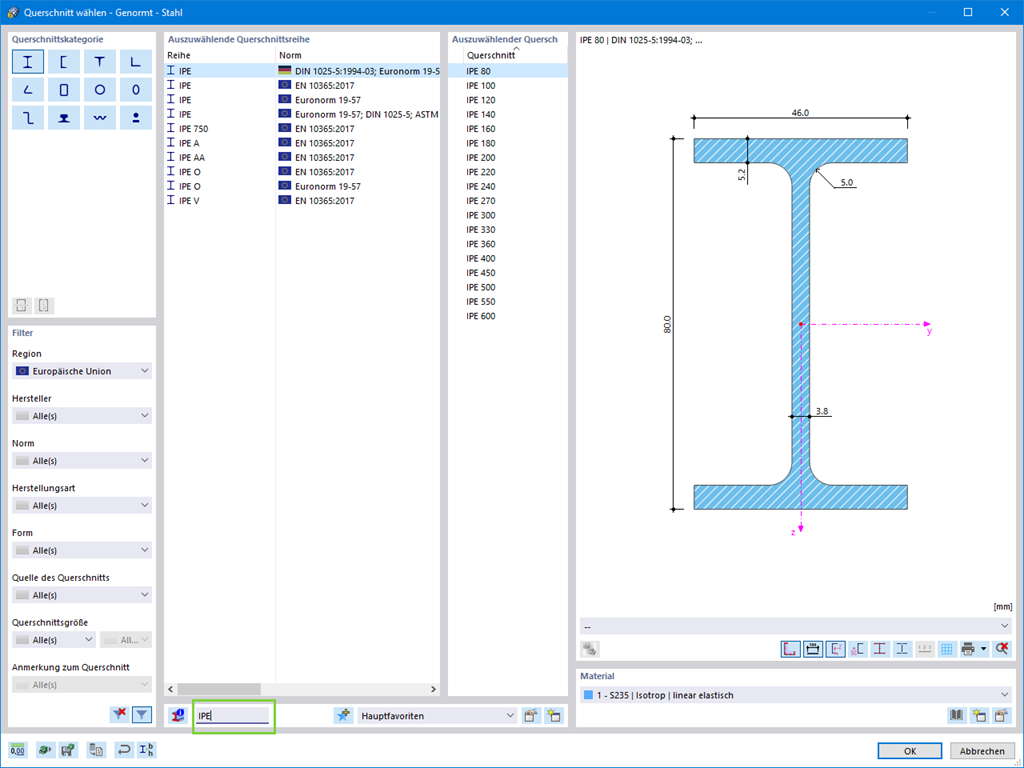Select the circular hollow section category icon

(99, 90)
